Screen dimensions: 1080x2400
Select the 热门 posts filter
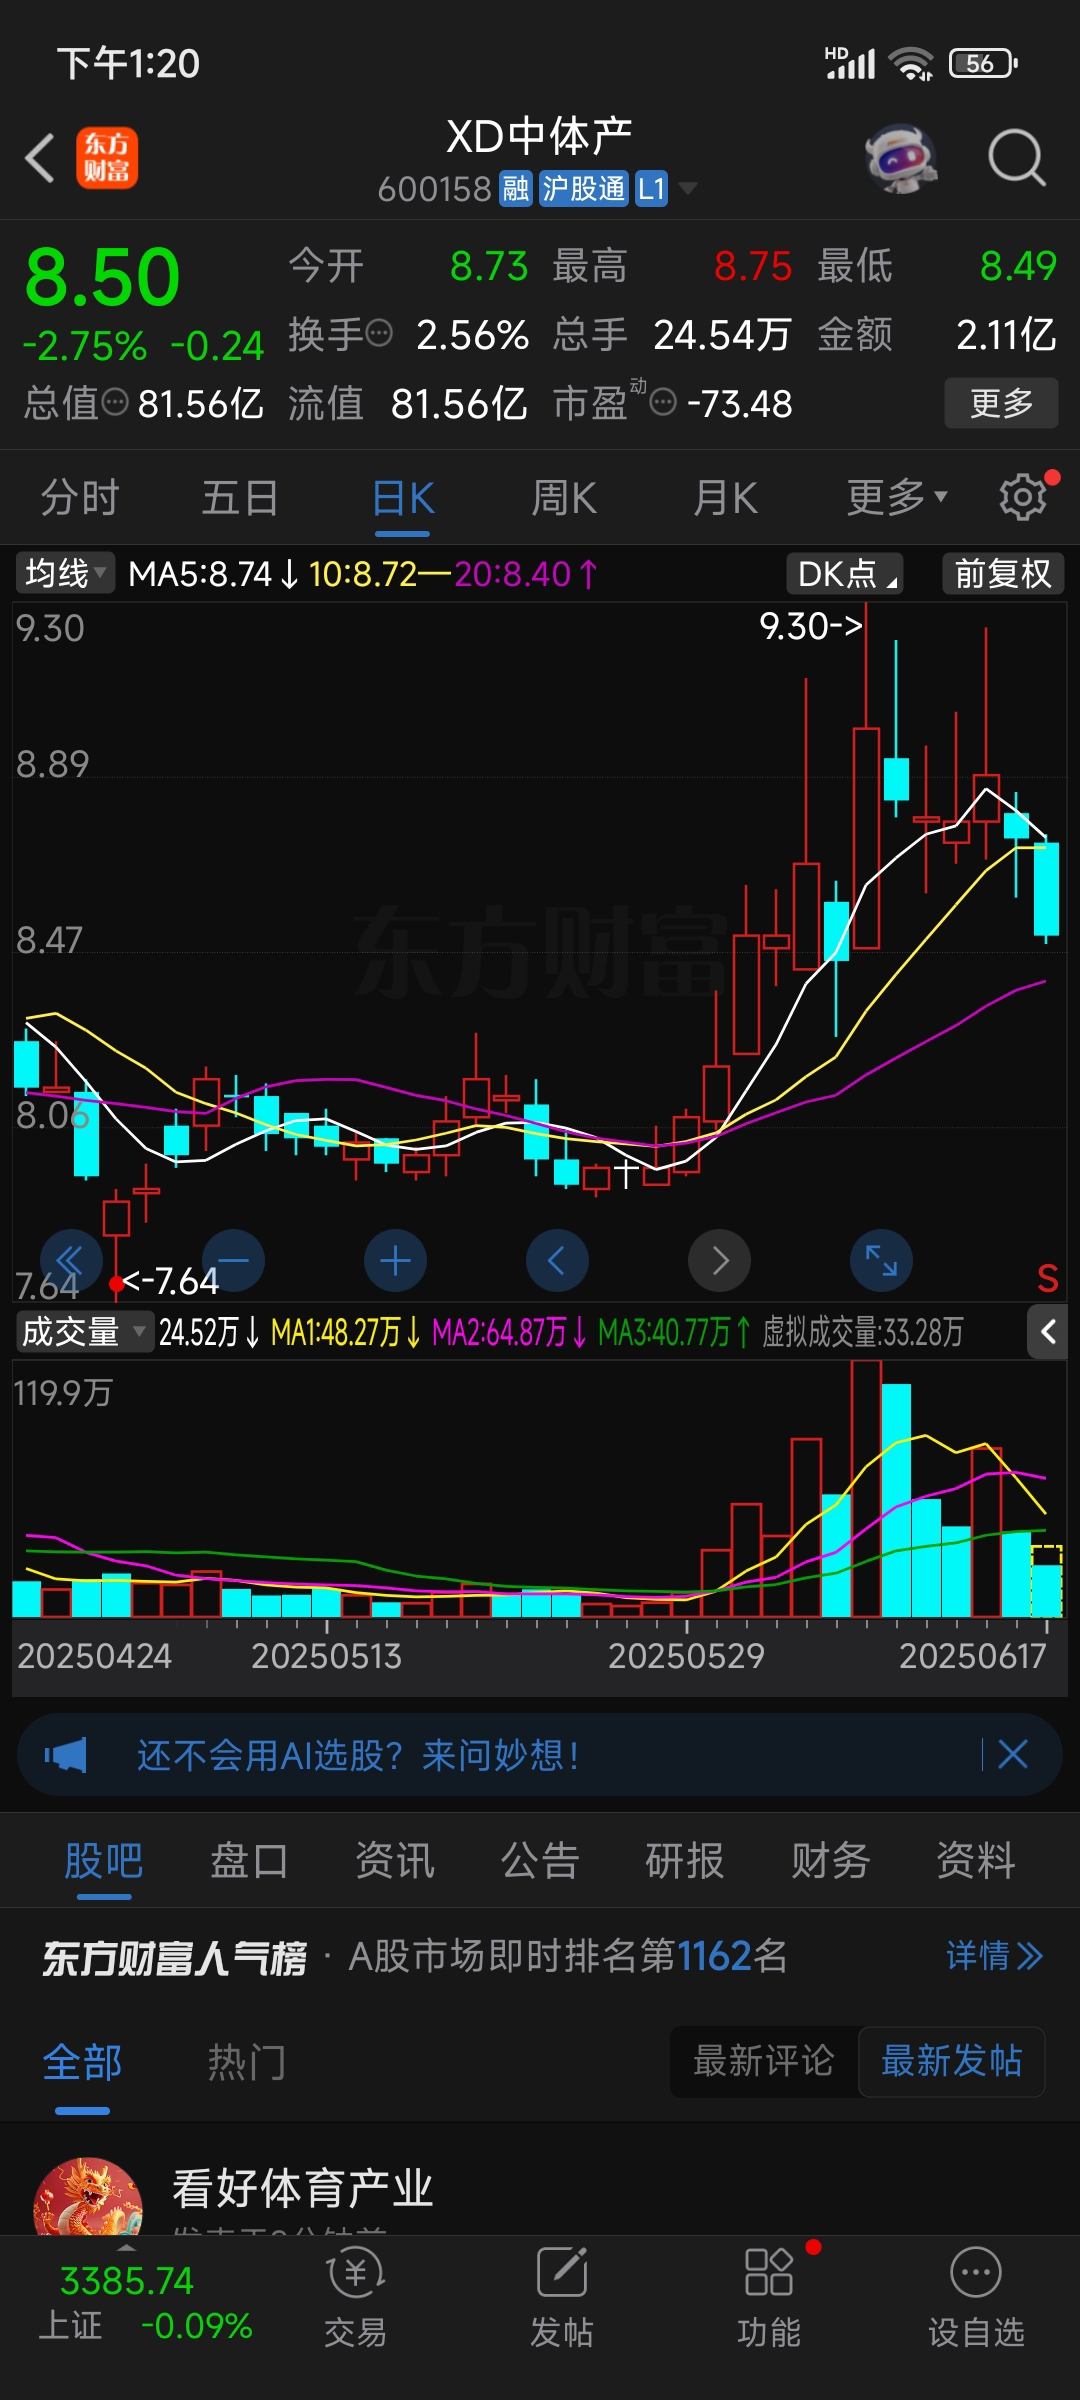247,2062
